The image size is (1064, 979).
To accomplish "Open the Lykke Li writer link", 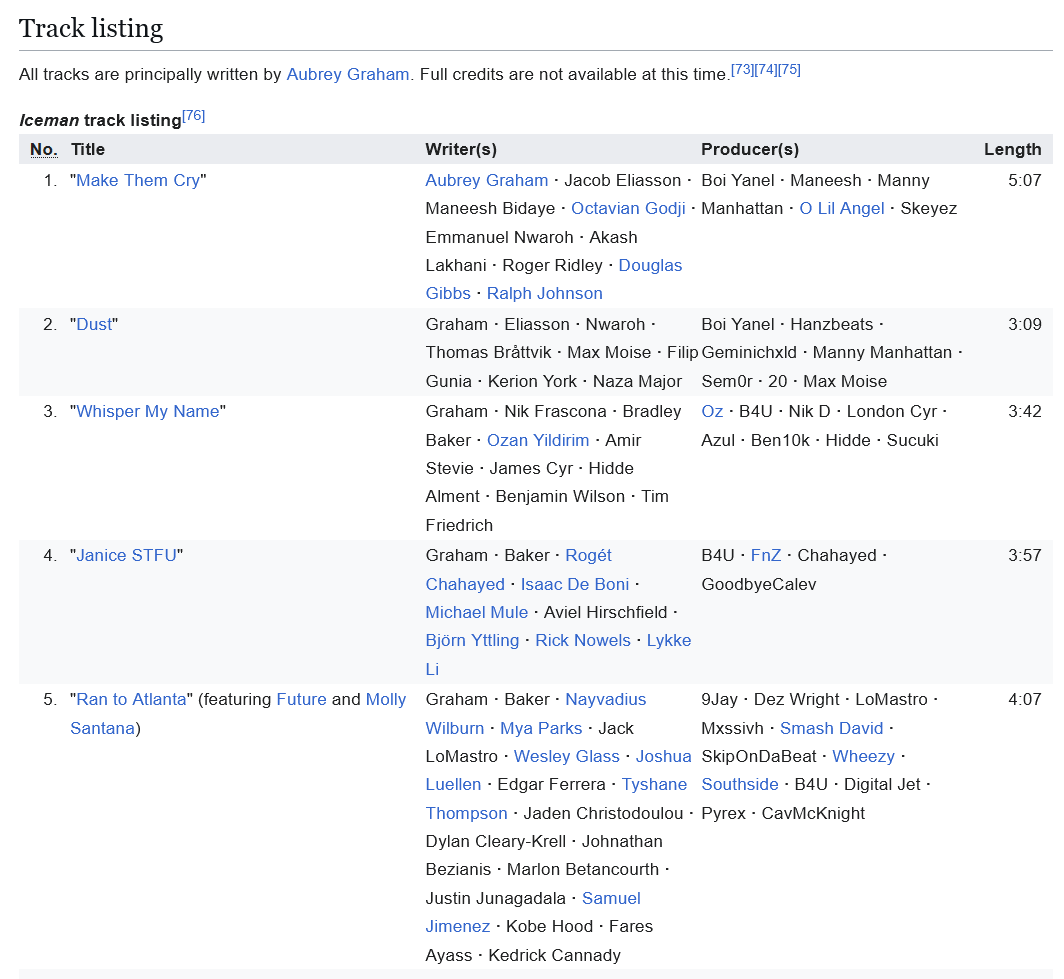I will tap(668, 640).
